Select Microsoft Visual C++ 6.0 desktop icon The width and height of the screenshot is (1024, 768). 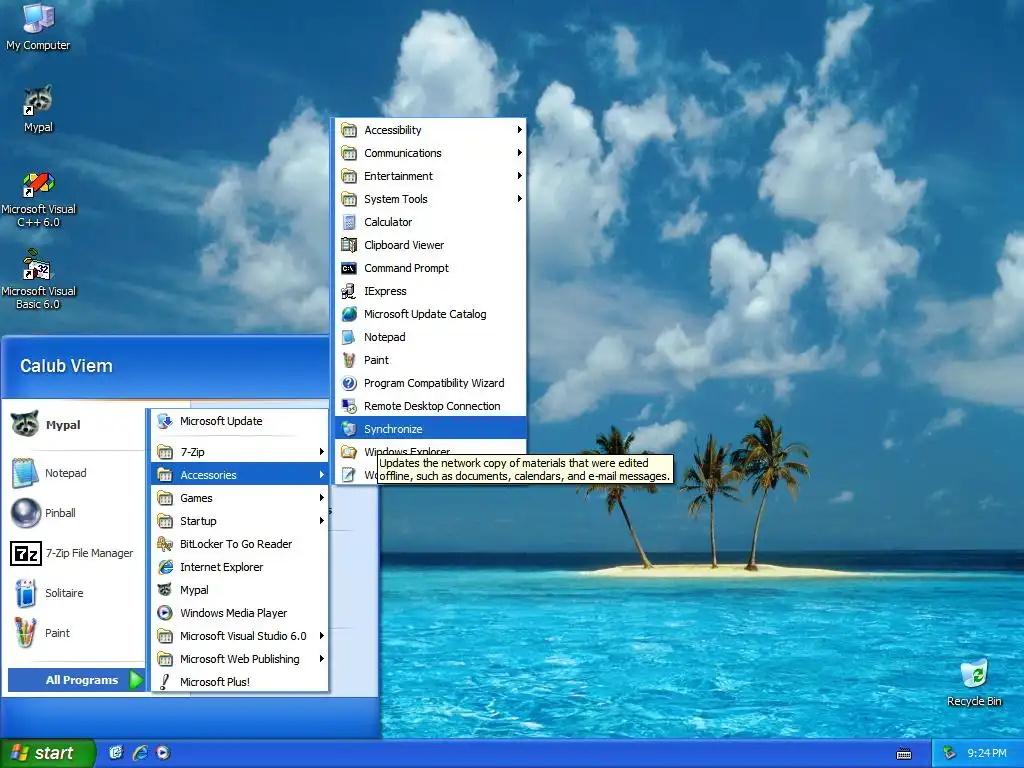point(38,199)
